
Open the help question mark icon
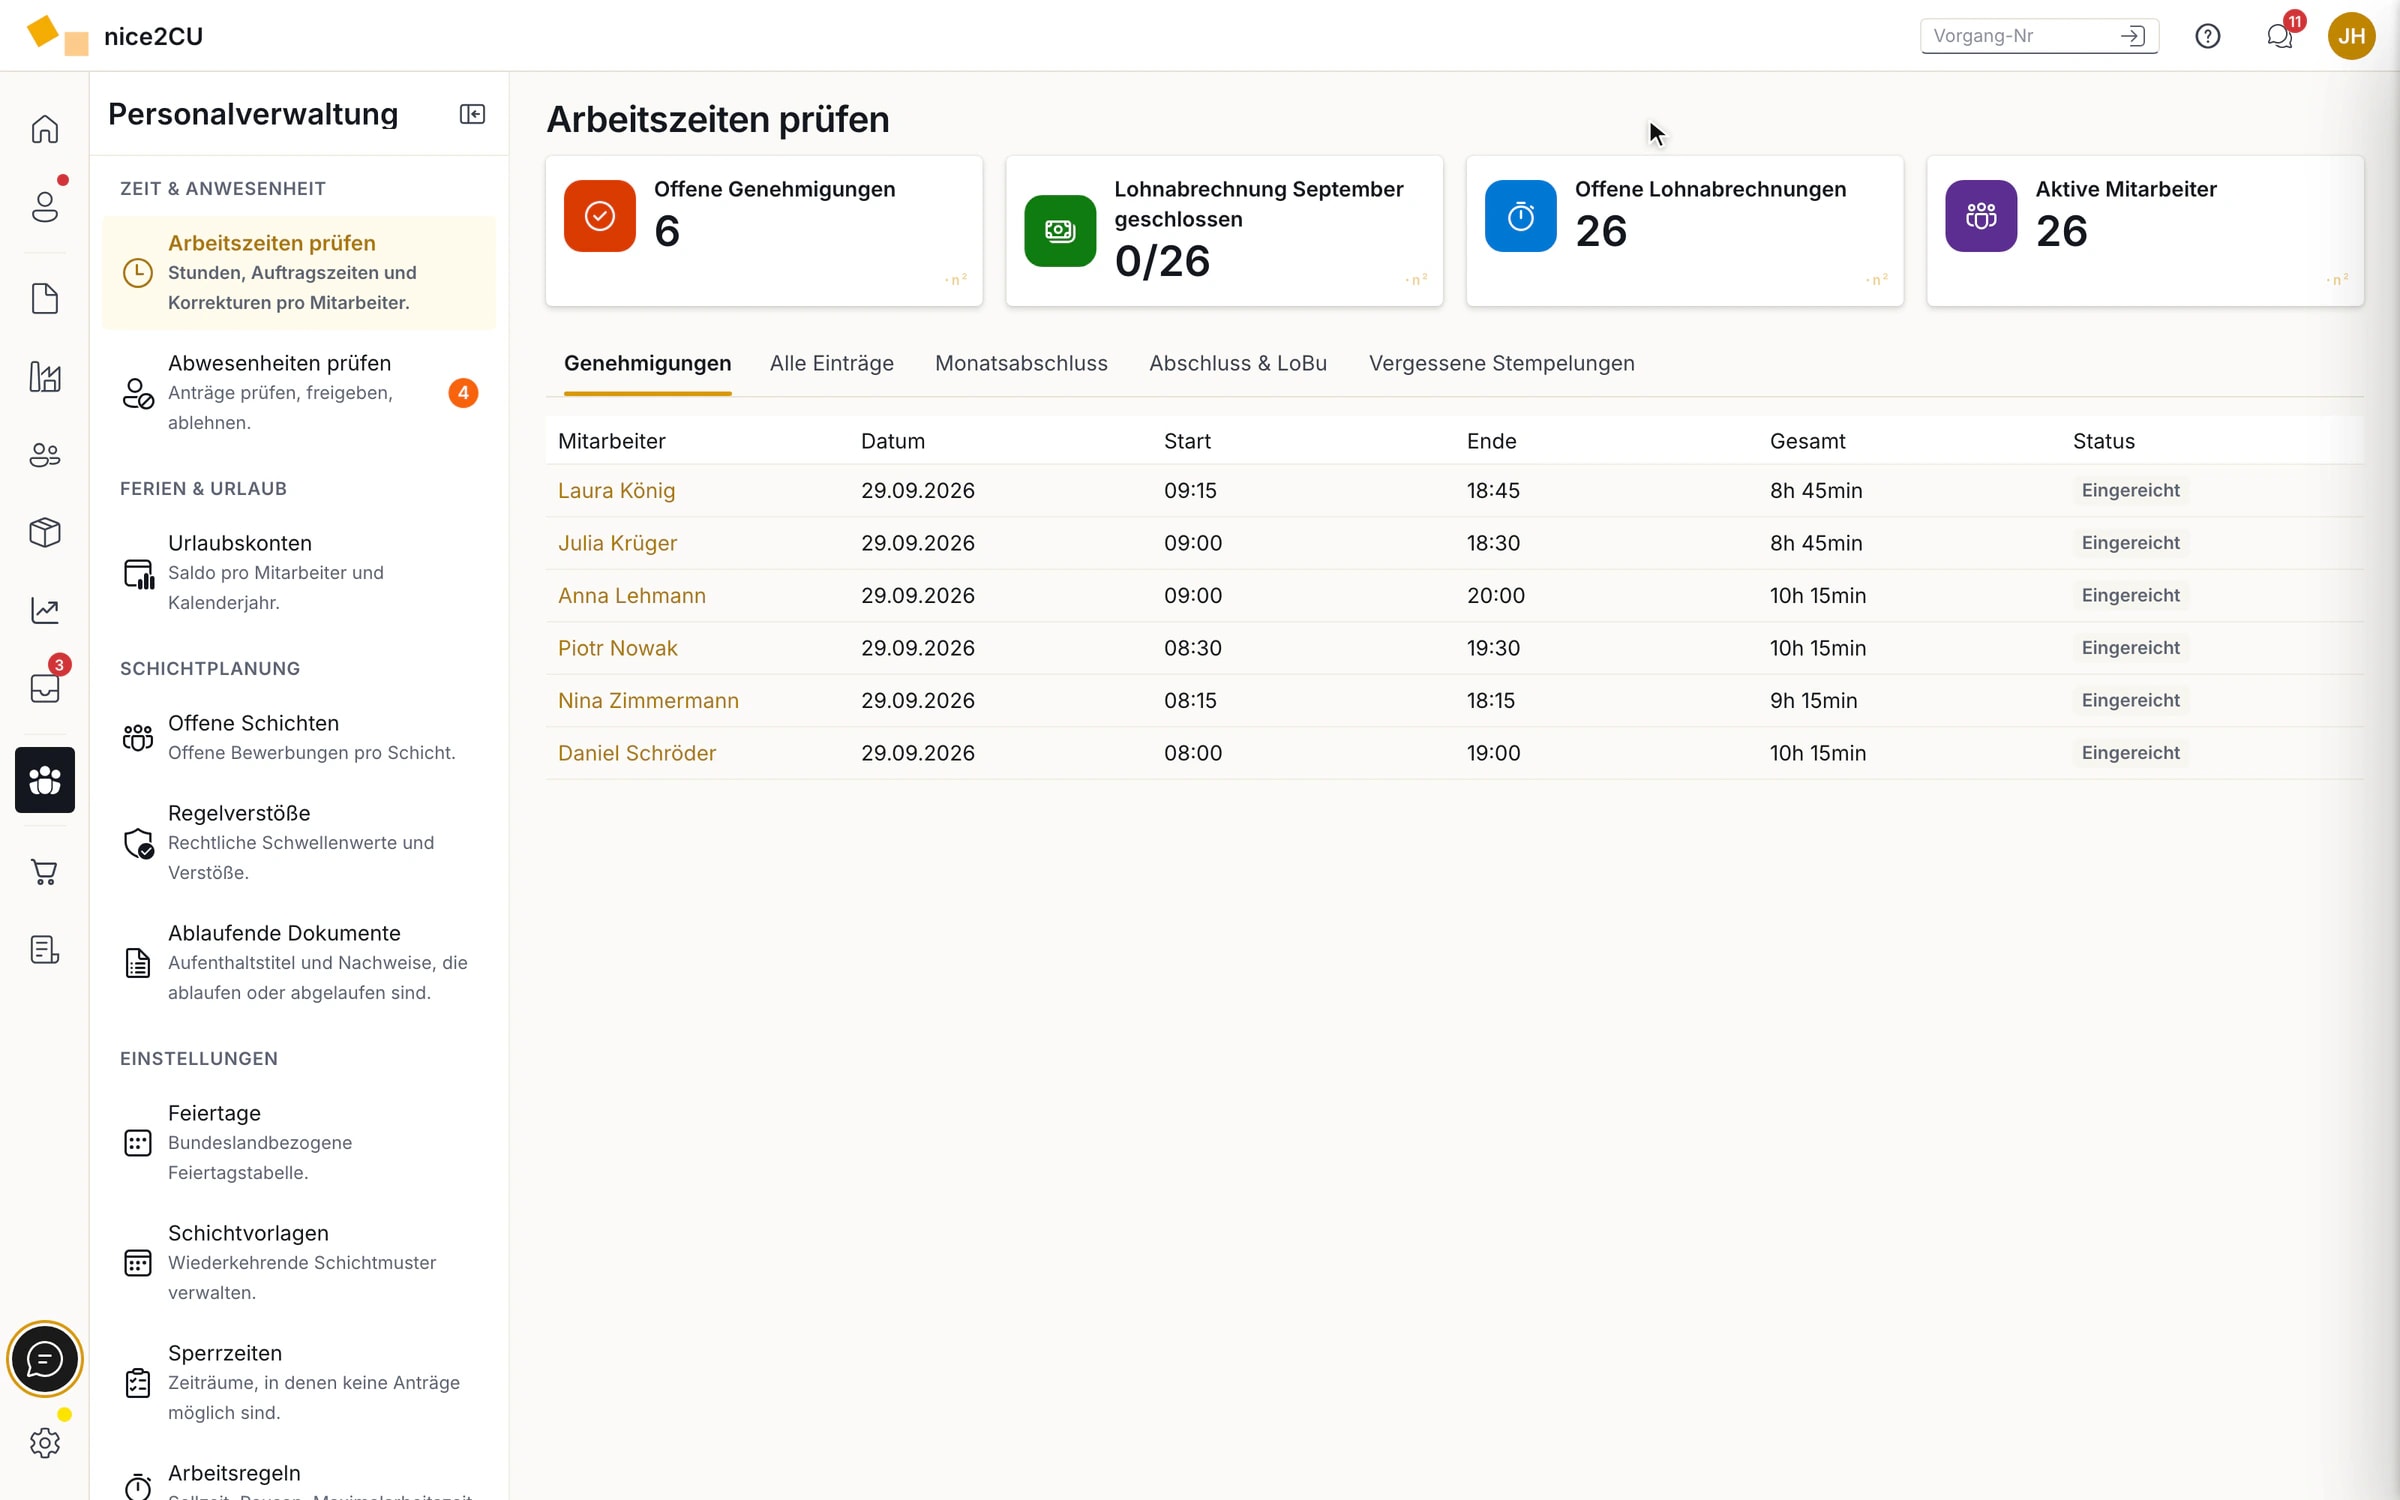(2207, 36)
